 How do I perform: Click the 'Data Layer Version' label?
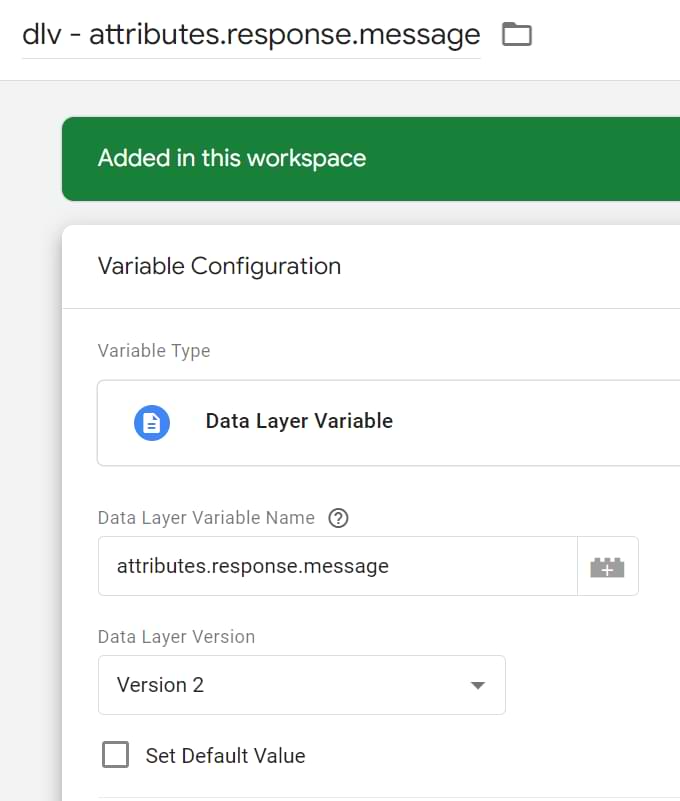click(x=176, y=637)
